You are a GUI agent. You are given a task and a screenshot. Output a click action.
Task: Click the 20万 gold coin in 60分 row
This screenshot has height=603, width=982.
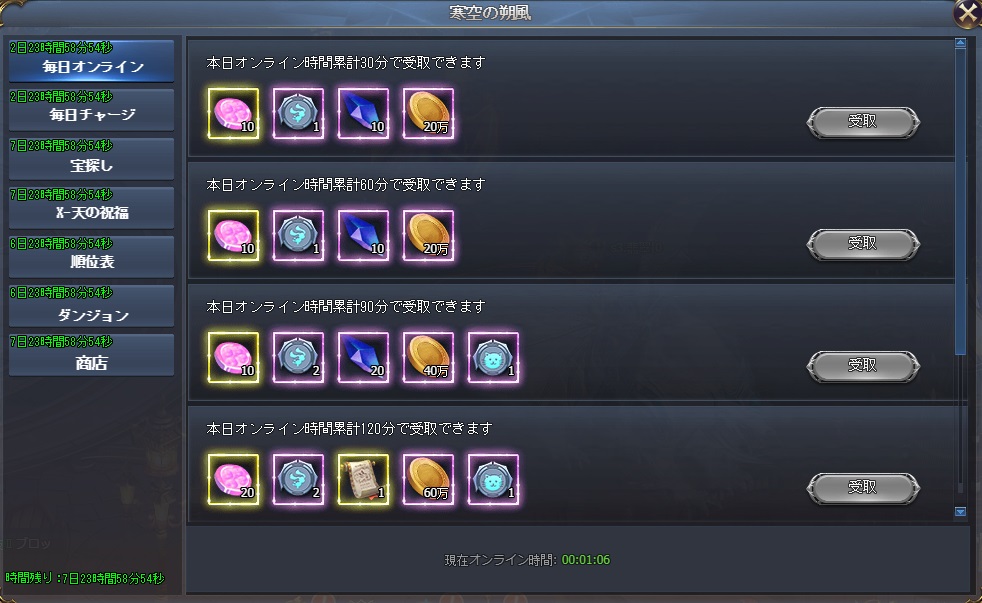pyautogui.click(x=428, y=235)
